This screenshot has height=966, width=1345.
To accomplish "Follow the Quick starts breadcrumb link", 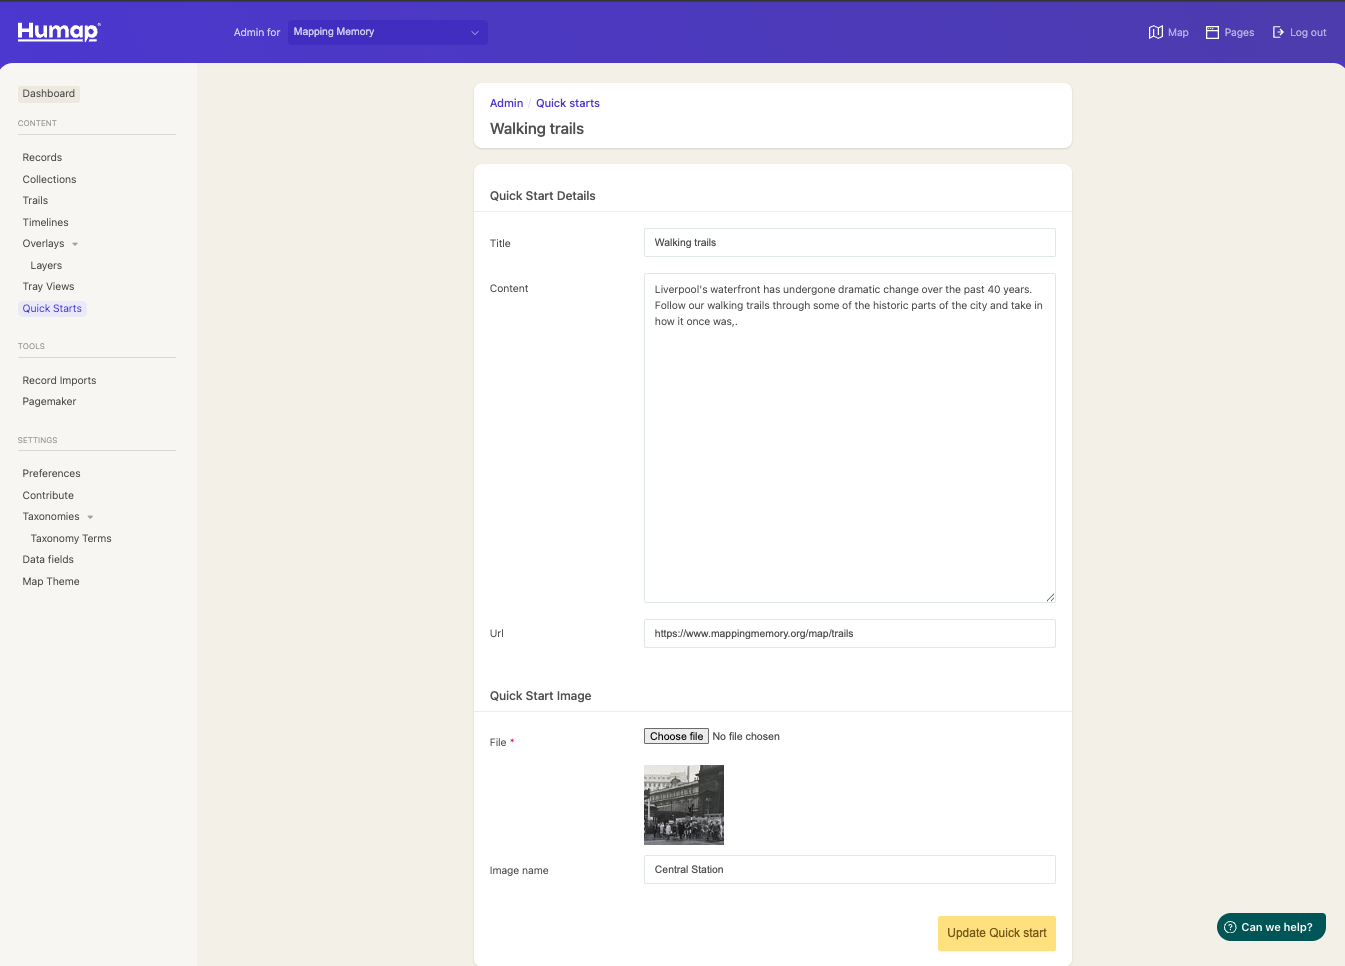I will tap(567, 103).
